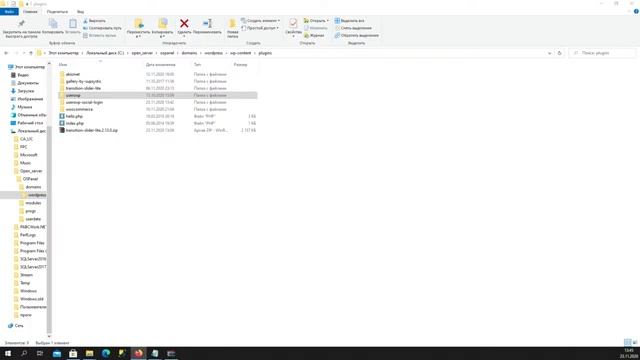
Task: Switch to Firefox on the taskbar
Action: [x=138, y=353]
